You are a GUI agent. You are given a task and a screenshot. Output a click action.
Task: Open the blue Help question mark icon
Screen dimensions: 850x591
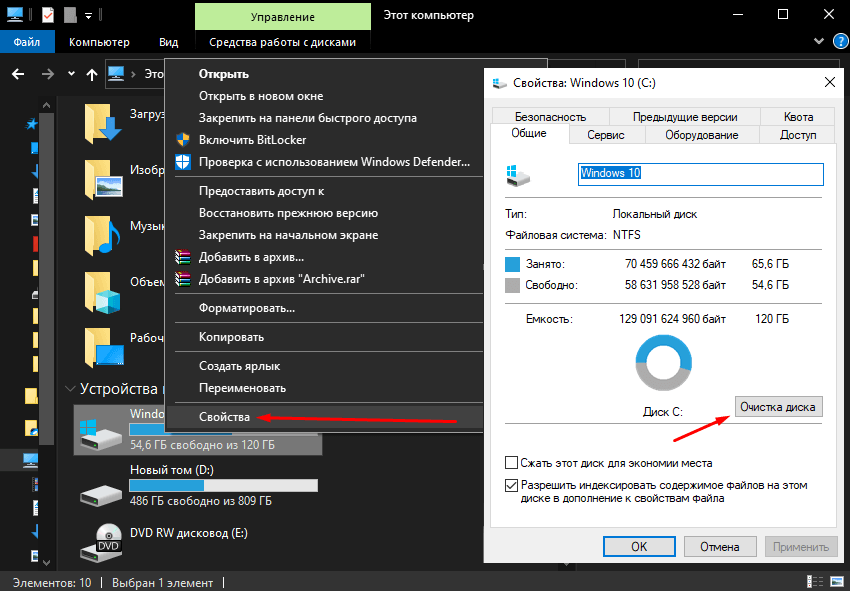click(x=841, y=41)
